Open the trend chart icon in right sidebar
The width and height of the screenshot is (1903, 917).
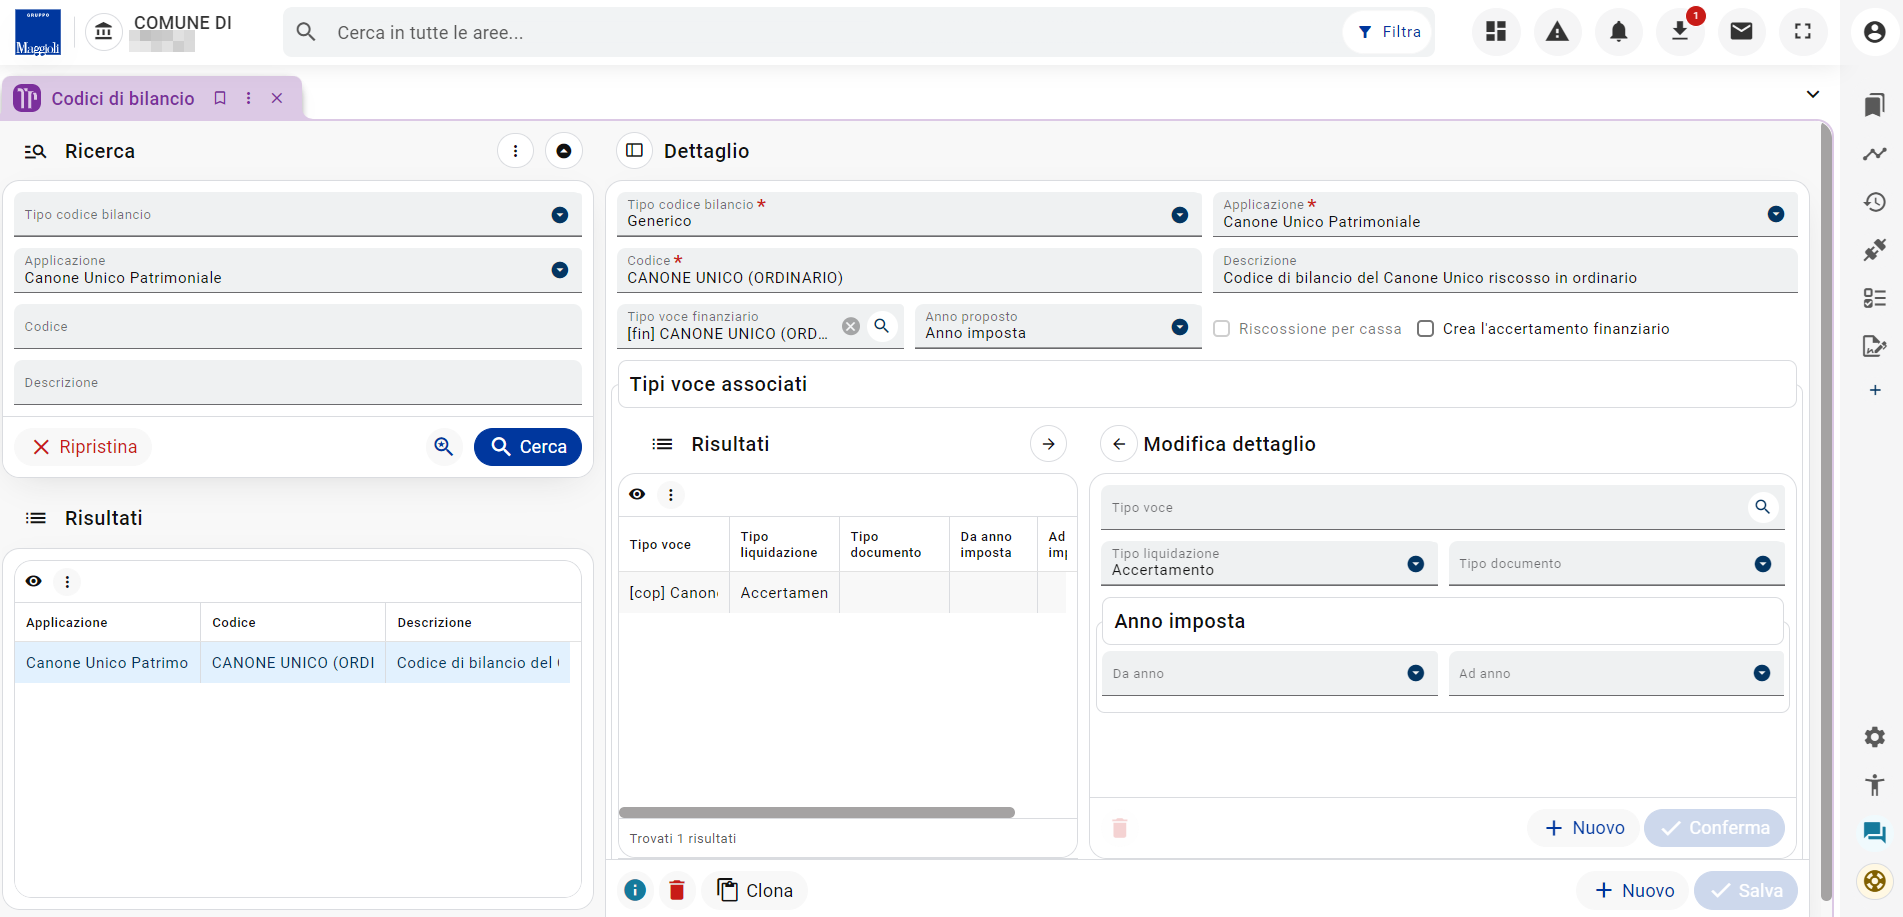point(1875,154)
